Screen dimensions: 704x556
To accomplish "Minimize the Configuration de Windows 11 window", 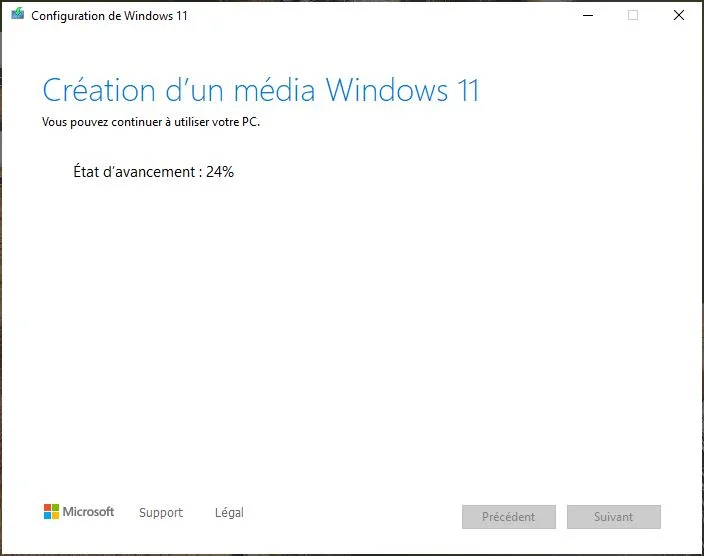I will 588,15.
